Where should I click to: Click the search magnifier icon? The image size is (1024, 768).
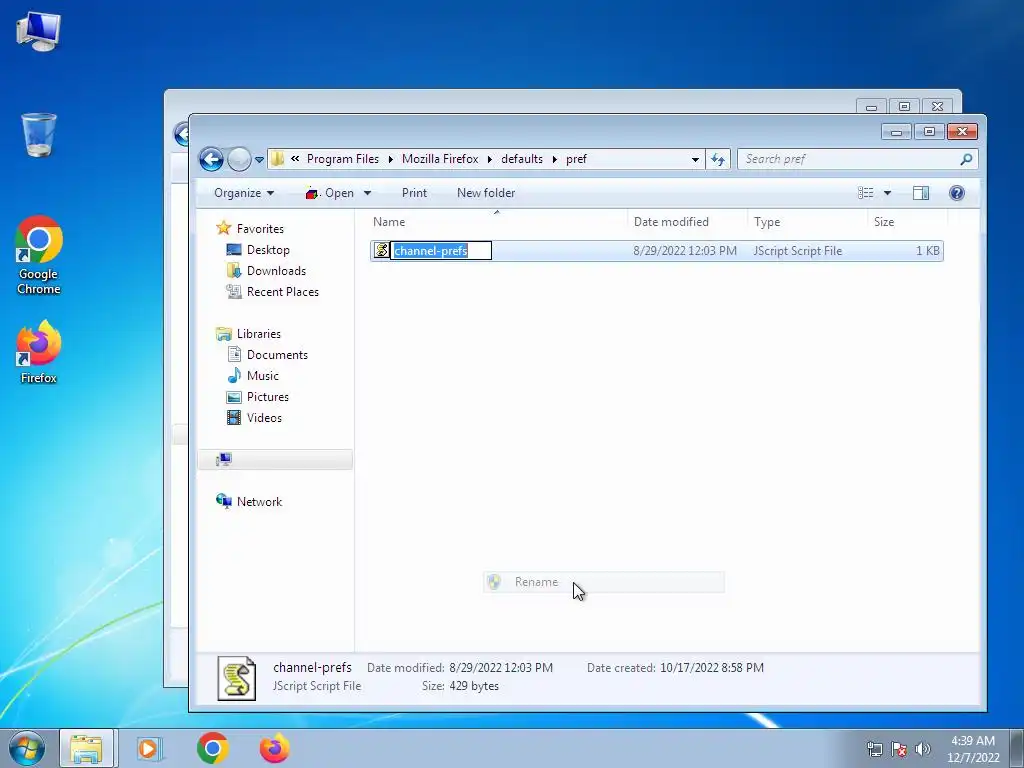(x=967, y=159)
